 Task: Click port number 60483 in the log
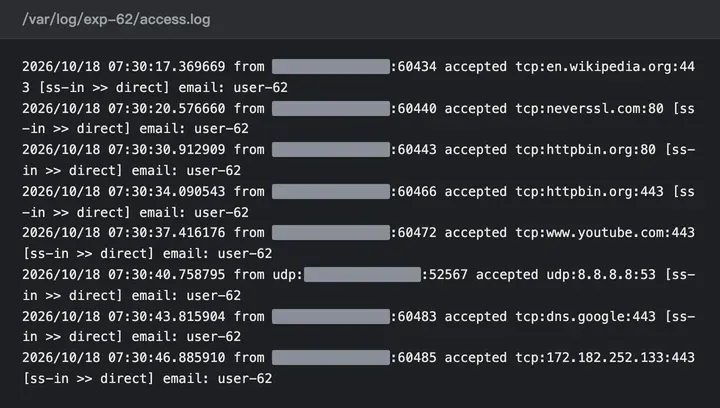[x=417, y=317]
